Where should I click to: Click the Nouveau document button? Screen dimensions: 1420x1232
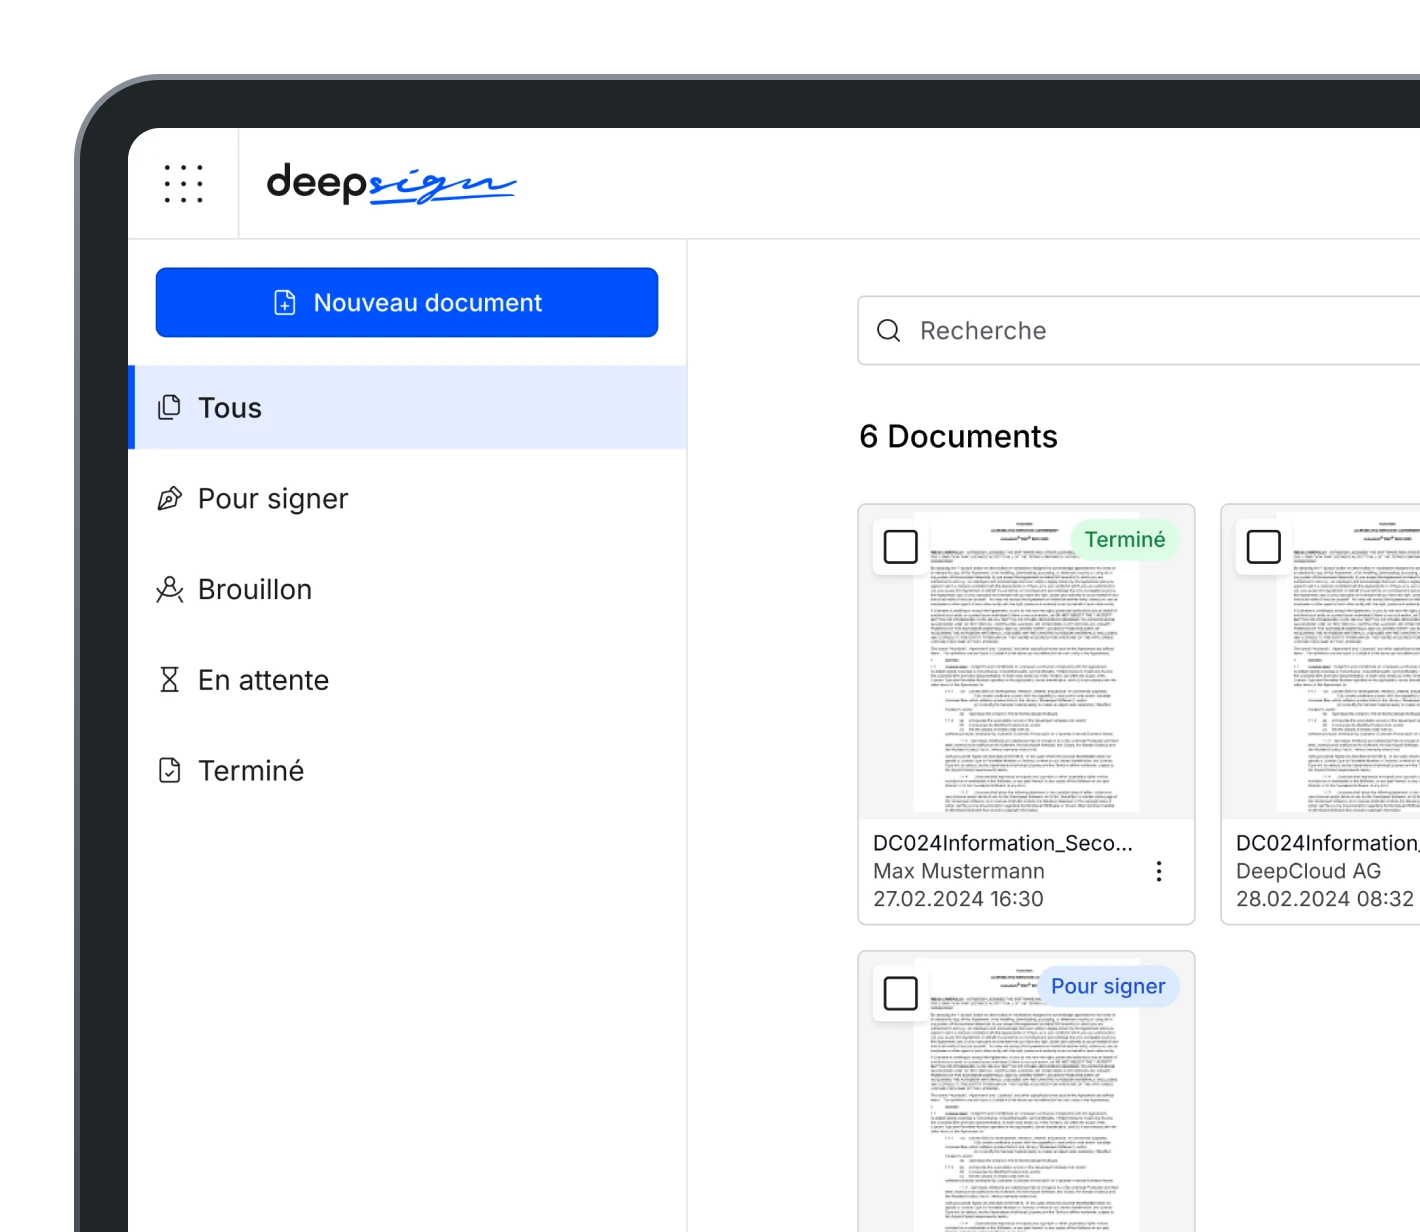click(x=407, y=302)
